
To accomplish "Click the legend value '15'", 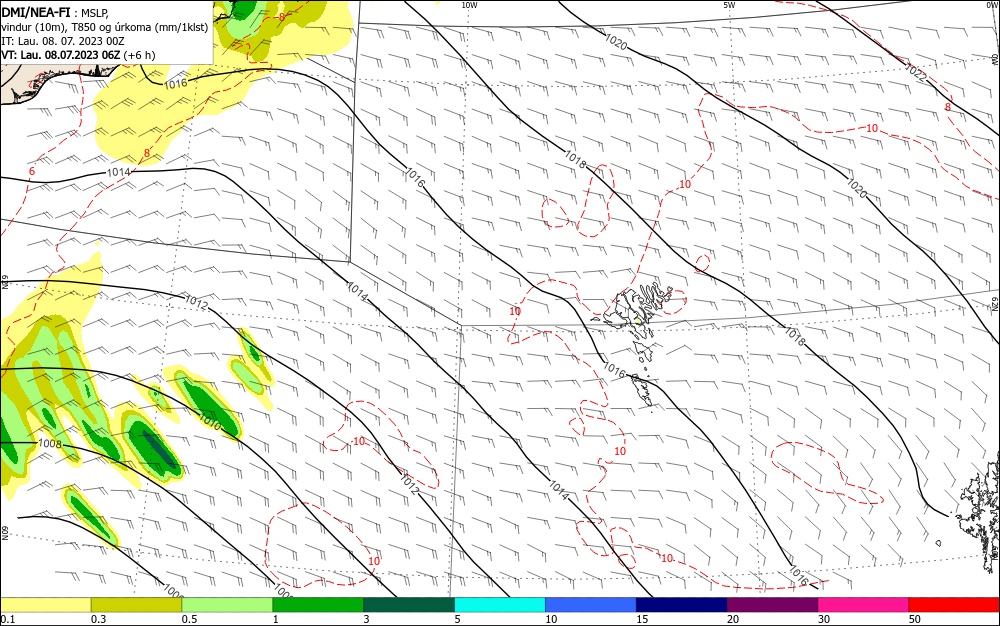I will click(642, 619).
